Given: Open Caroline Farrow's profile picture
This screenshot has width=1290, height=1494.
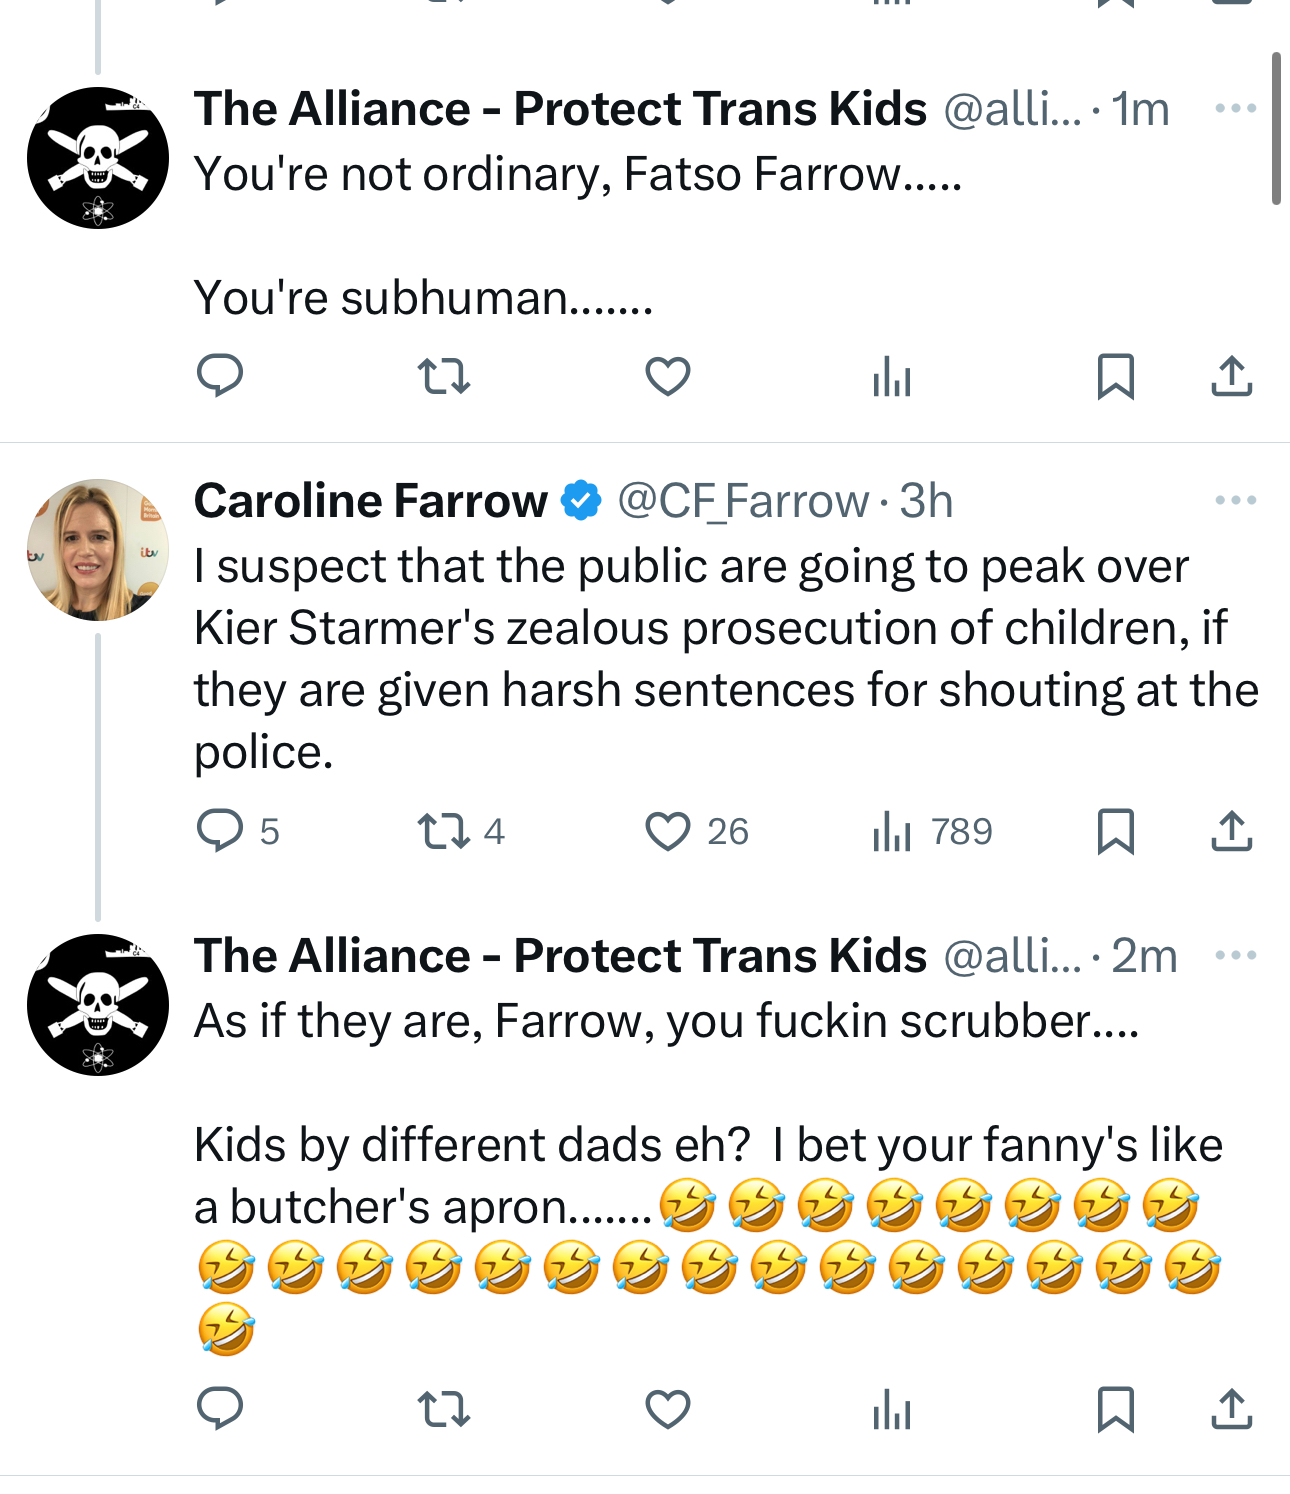Looking at the screenshot, I should click(x=98, y=550).
